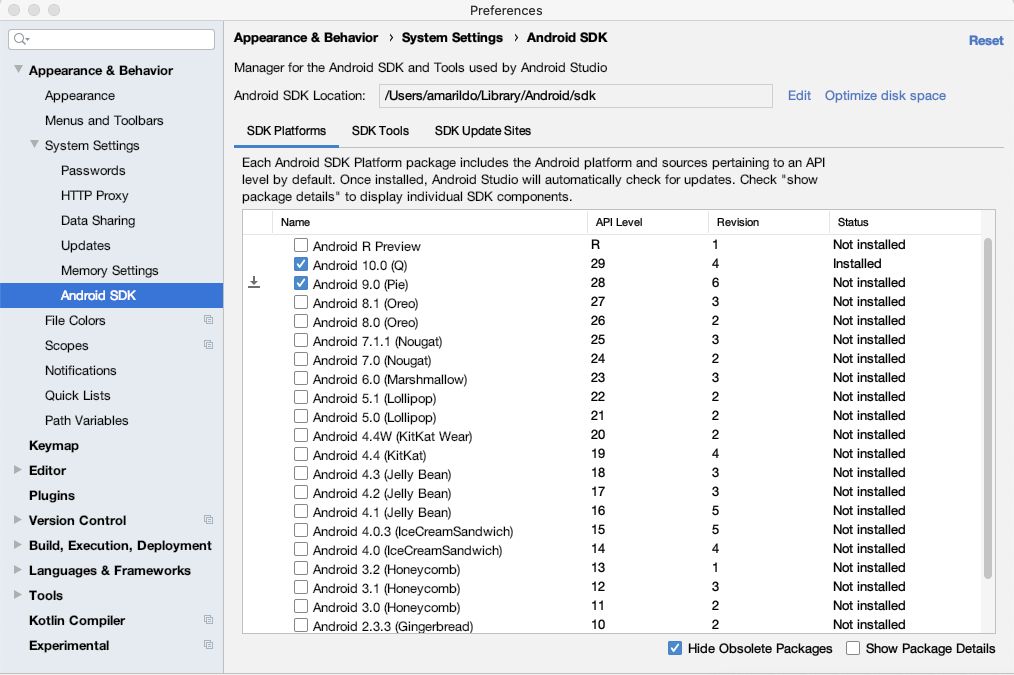Select Path Variables settings
Viewport: 1014px width, 675px height.
(x=87, y=420)
